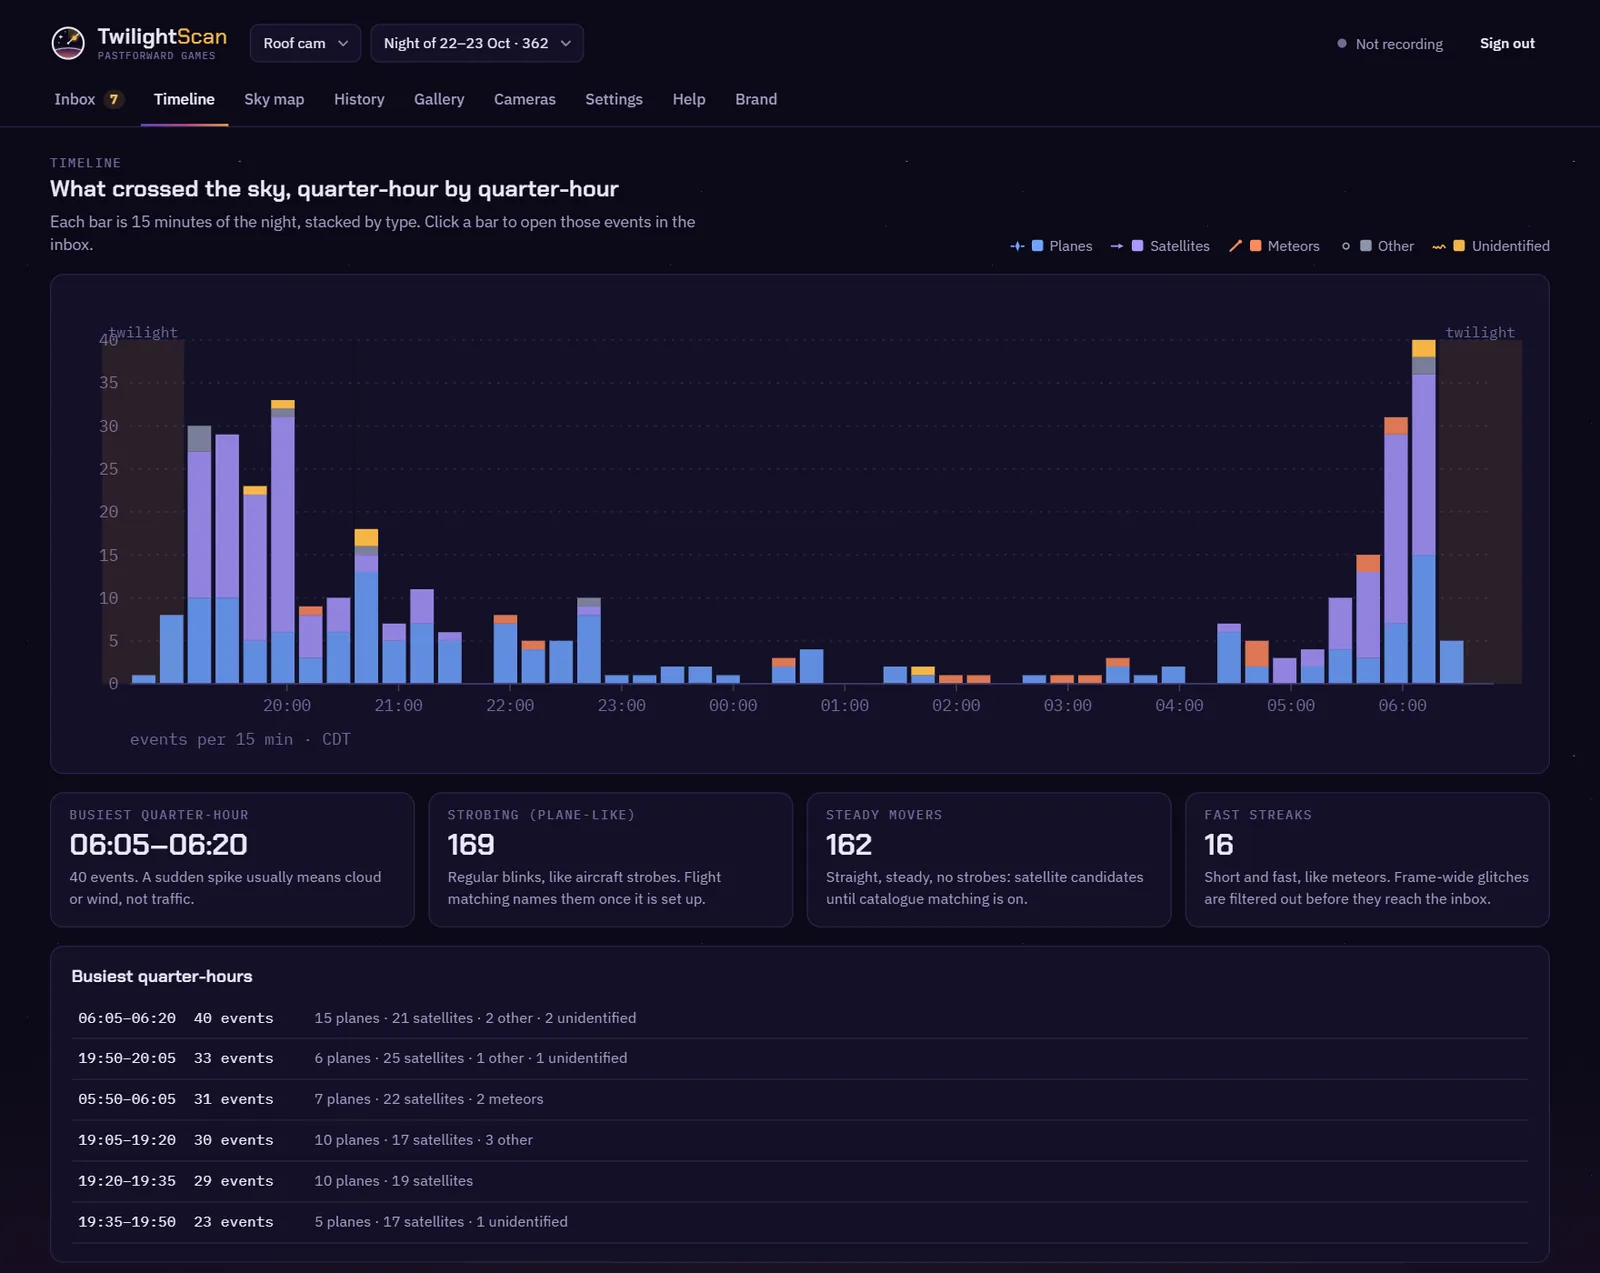The height and width of the screenshot is (1273, 1600).
Task: Open the Inbox tab
Action: pyautogui.click(x=88, y=99)
